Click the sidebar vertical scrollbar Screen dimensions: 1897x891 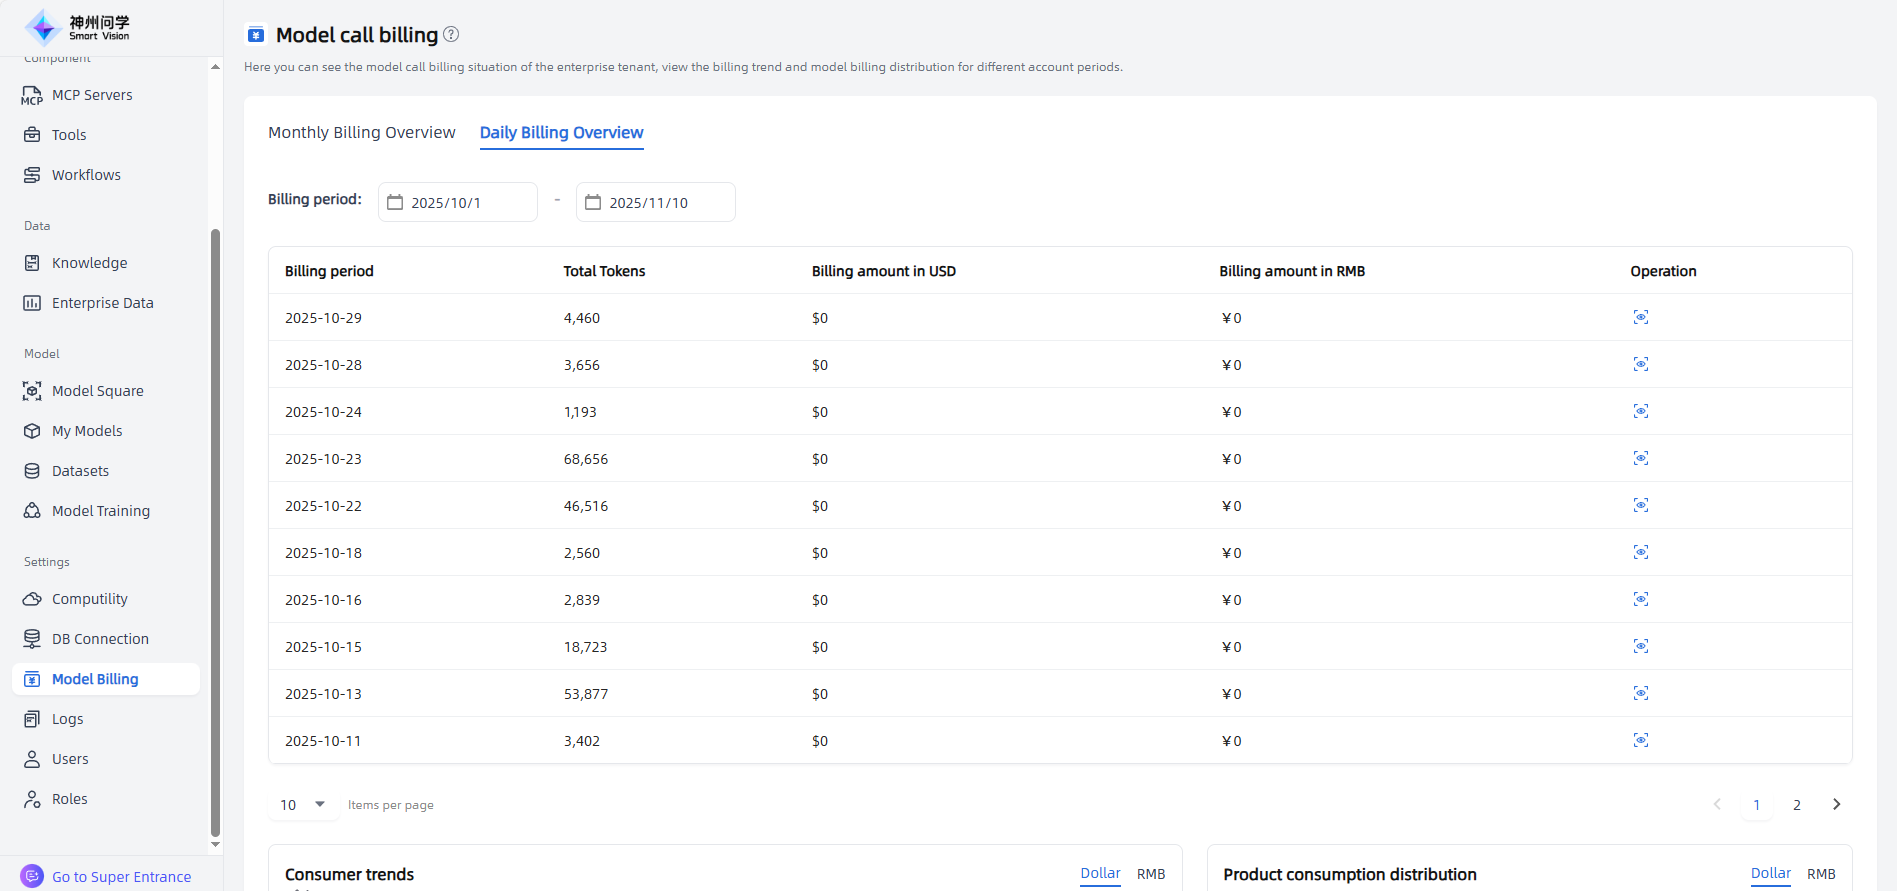pyautogui.click(x=215, y=530)
